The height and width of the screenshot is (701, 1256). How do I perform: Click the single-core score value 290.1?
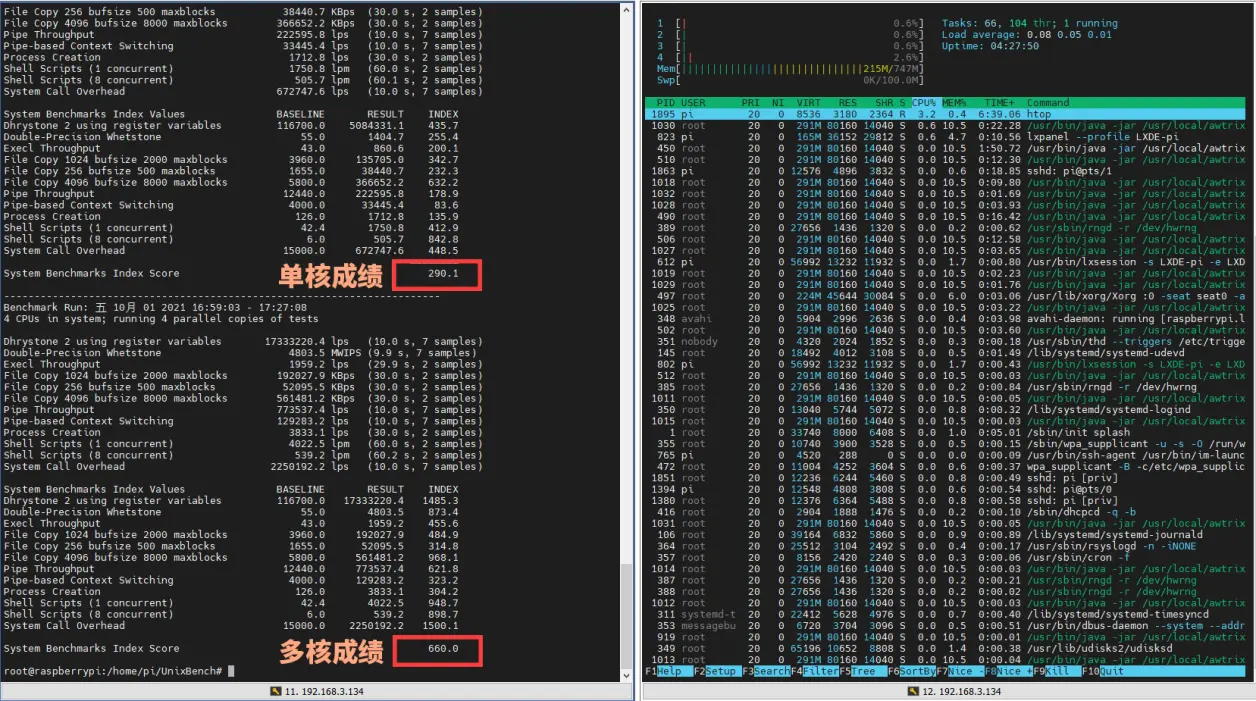(x=441, y=274)
